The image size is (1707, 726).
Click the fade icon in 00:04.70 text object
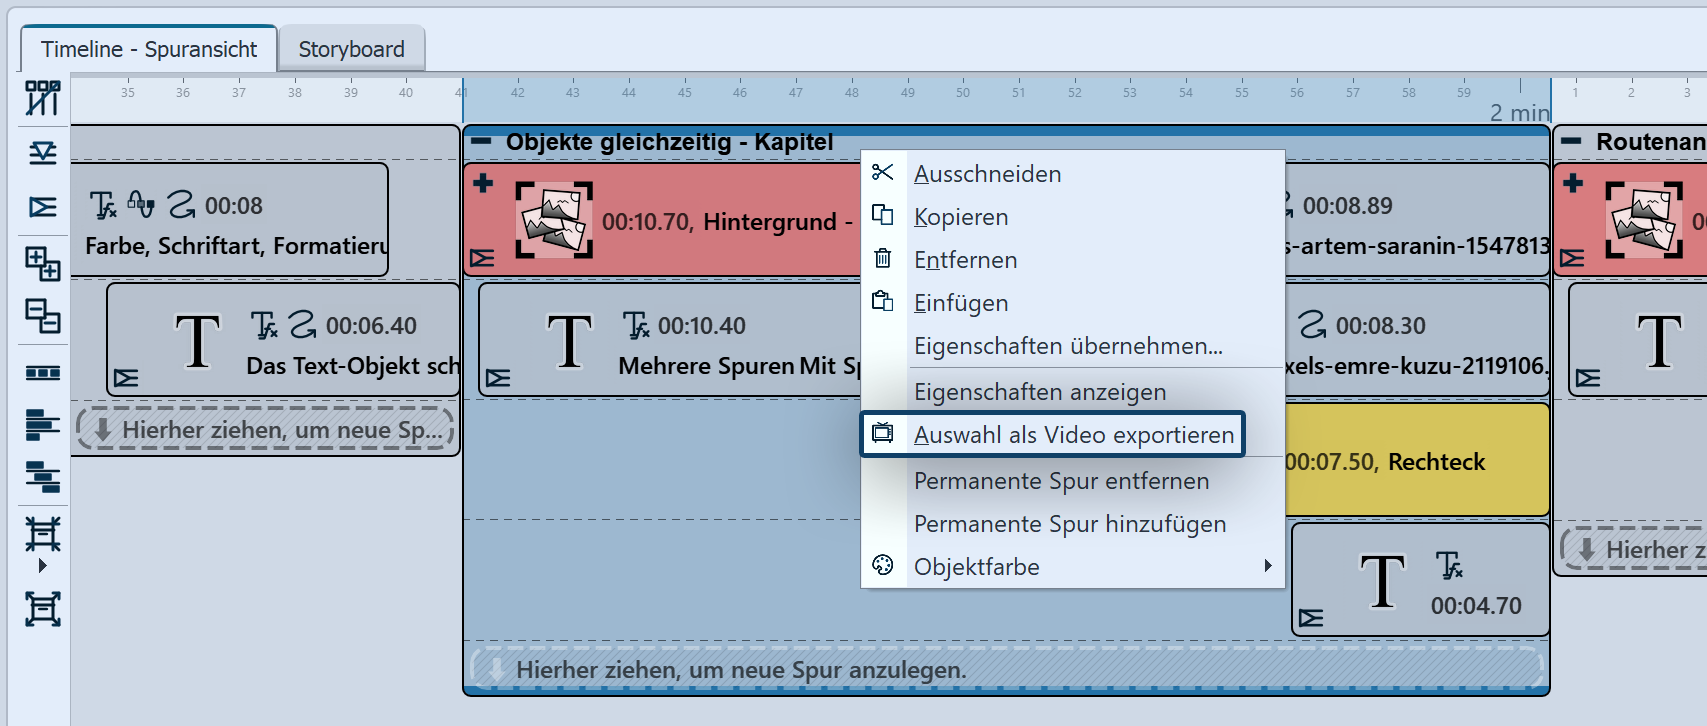click(1311, 618)
